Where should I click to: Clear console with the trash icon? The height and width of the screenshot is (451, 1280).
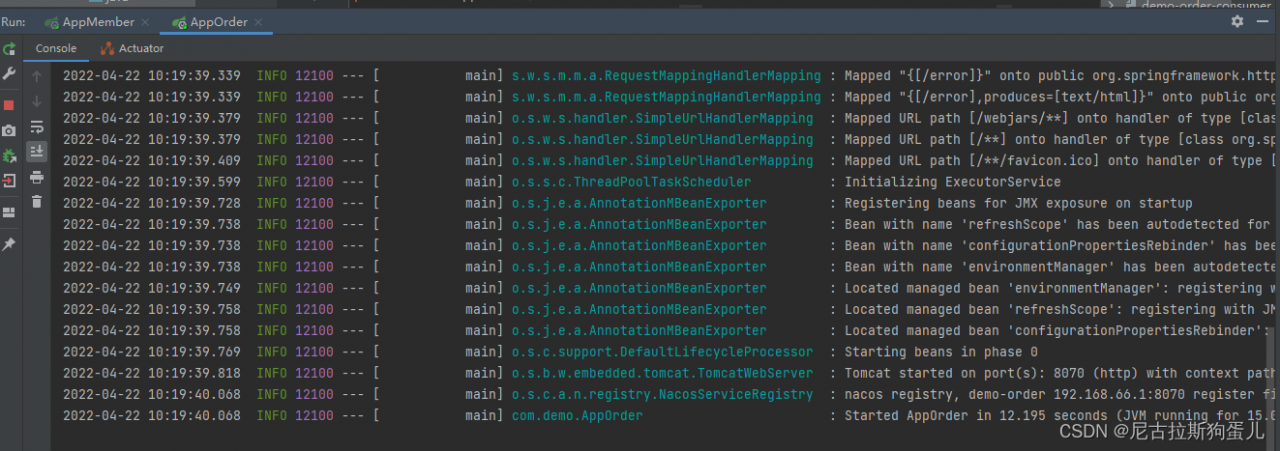tap(37, 202)
